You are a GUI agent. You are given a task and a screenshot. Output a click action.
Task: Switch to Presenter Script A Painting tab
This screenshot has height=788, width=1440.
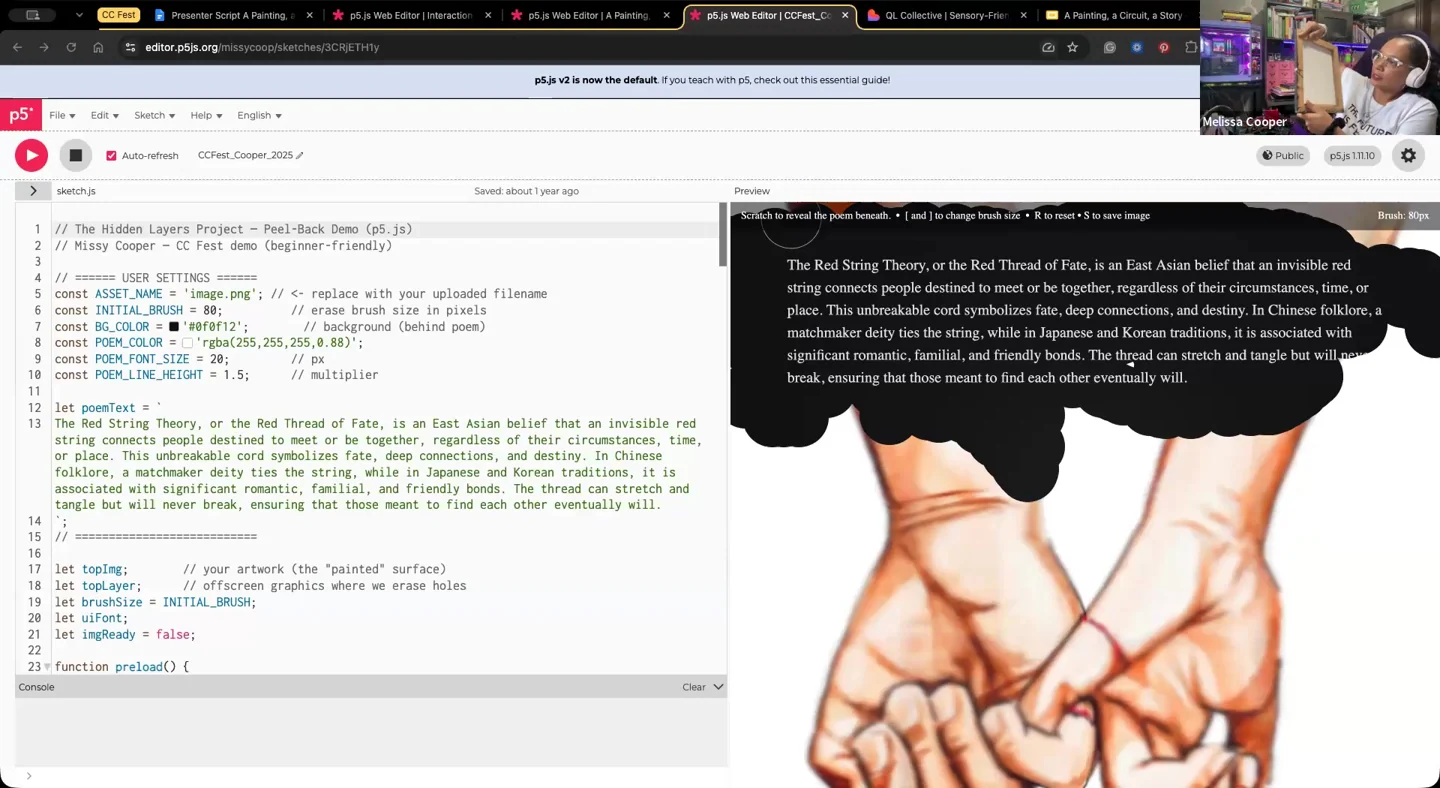click(x=233, y=15)
